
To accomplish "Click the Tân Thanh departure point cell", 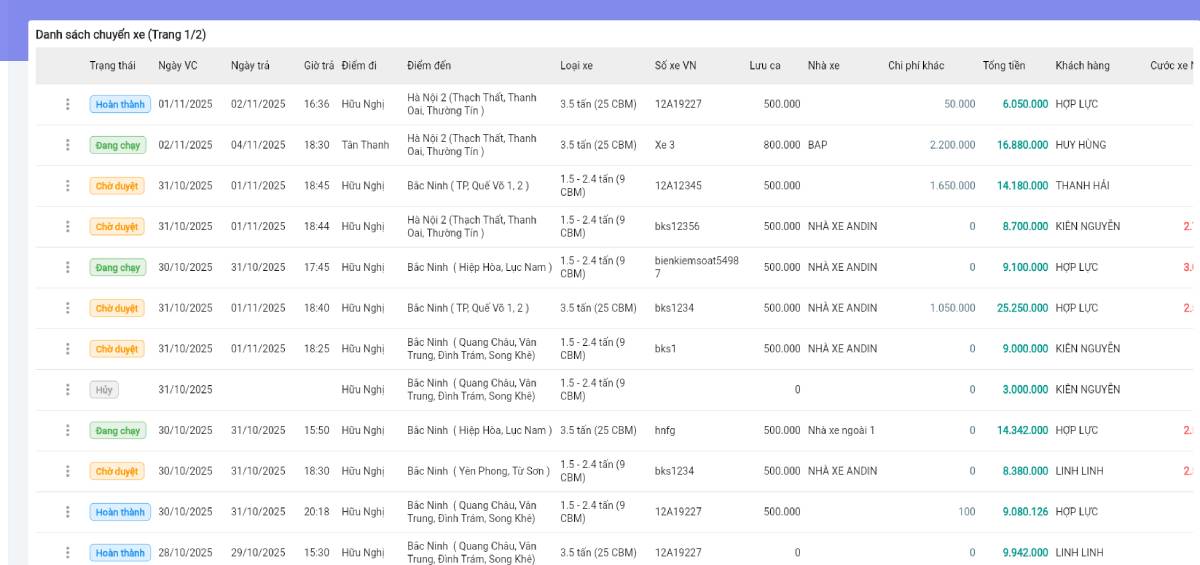I will [365, 145].
